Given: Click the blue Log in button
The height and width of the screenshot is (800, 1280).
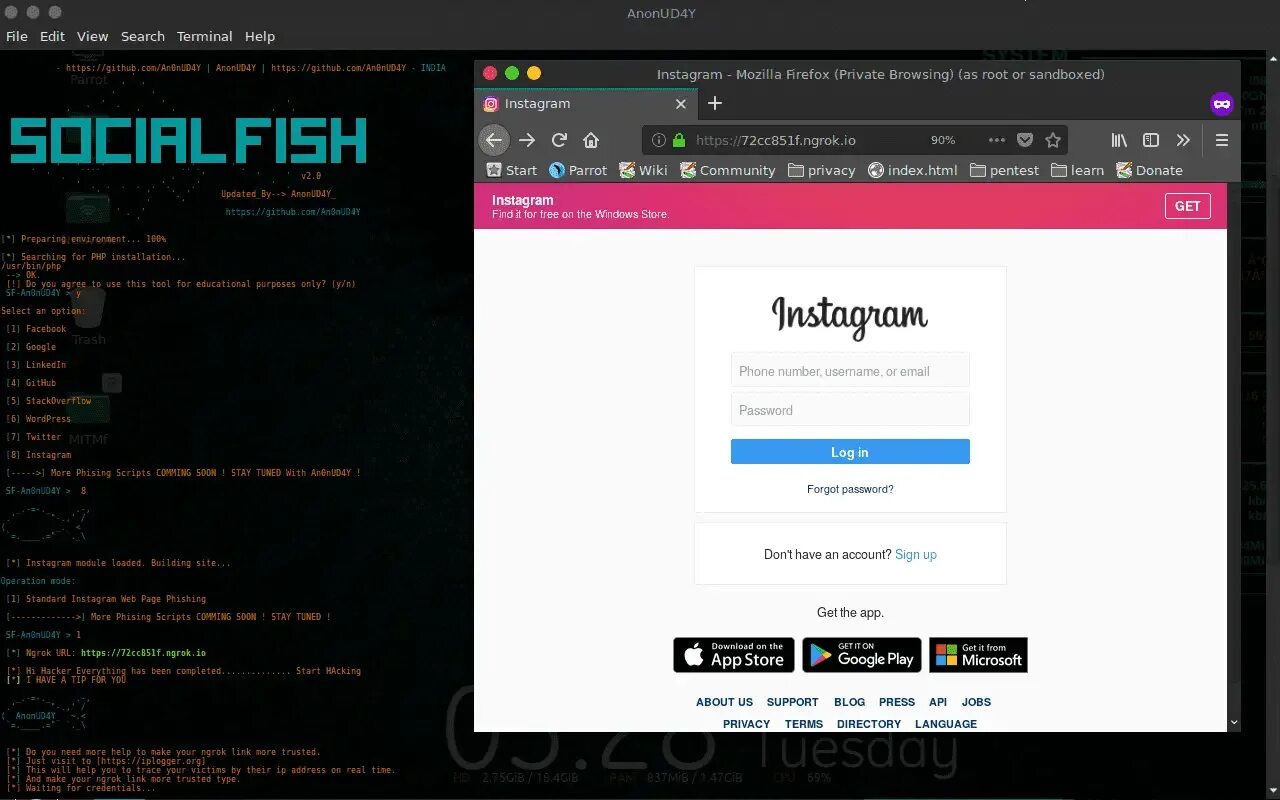Looking at the screenshot, I should pos(850,452).
